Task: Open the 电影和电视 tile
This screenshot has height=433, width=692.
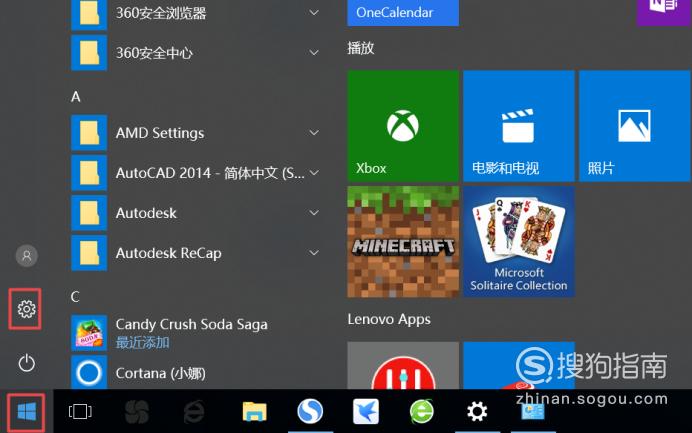Action: (x=519, y=126)
